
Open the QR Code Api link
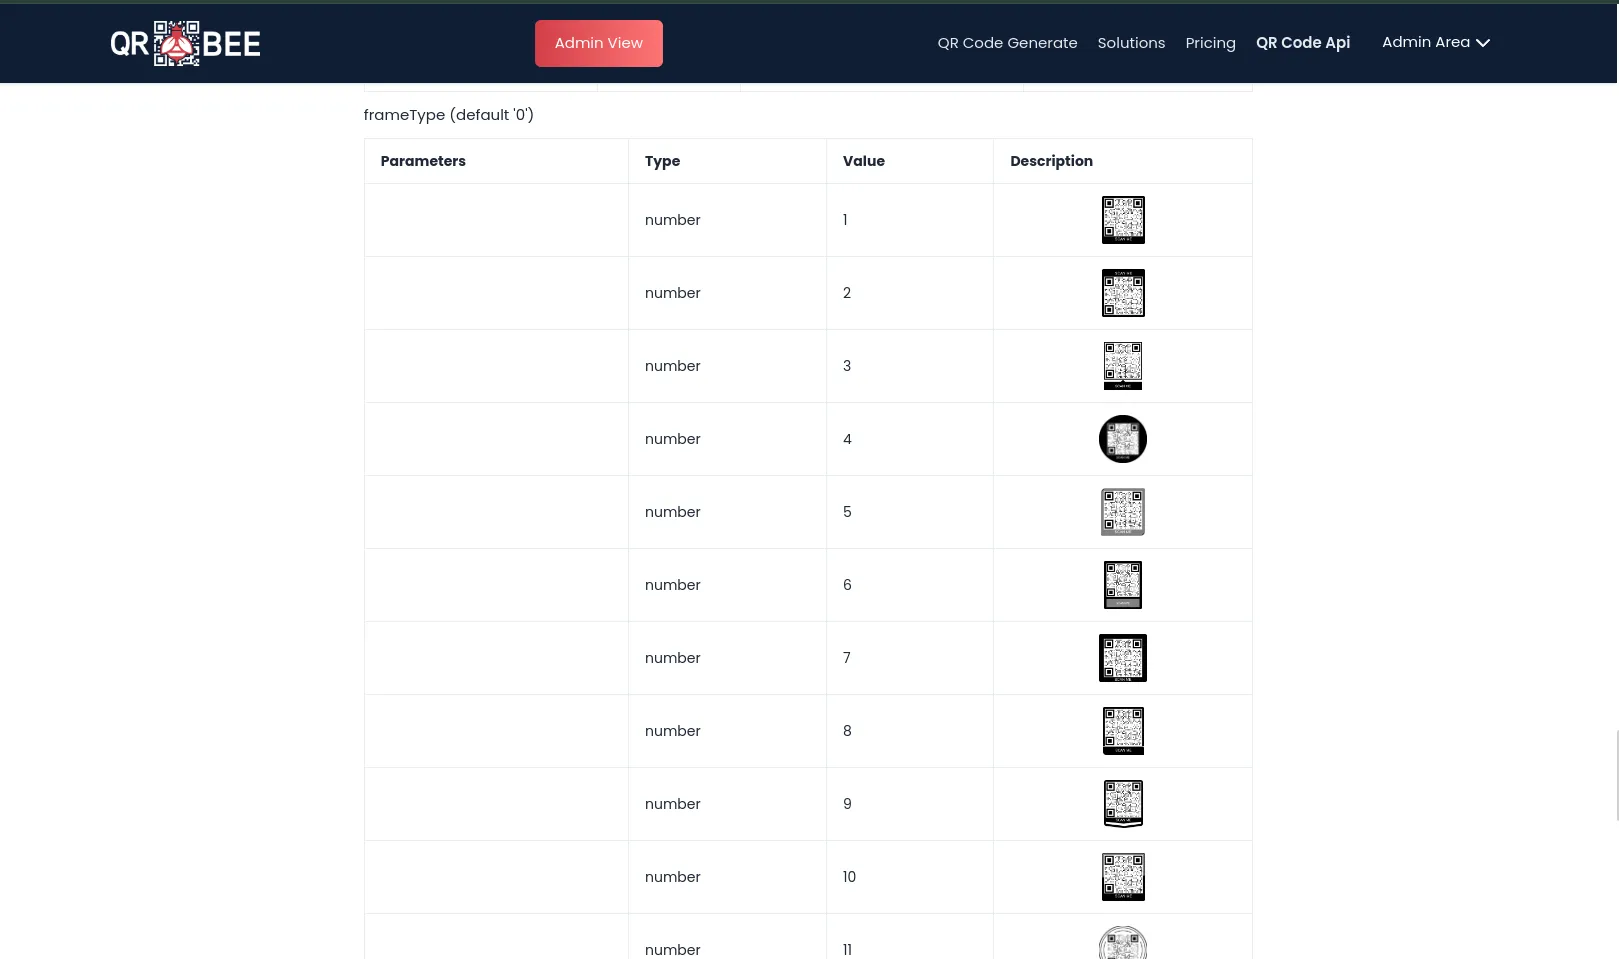(x=1302, y=43)
